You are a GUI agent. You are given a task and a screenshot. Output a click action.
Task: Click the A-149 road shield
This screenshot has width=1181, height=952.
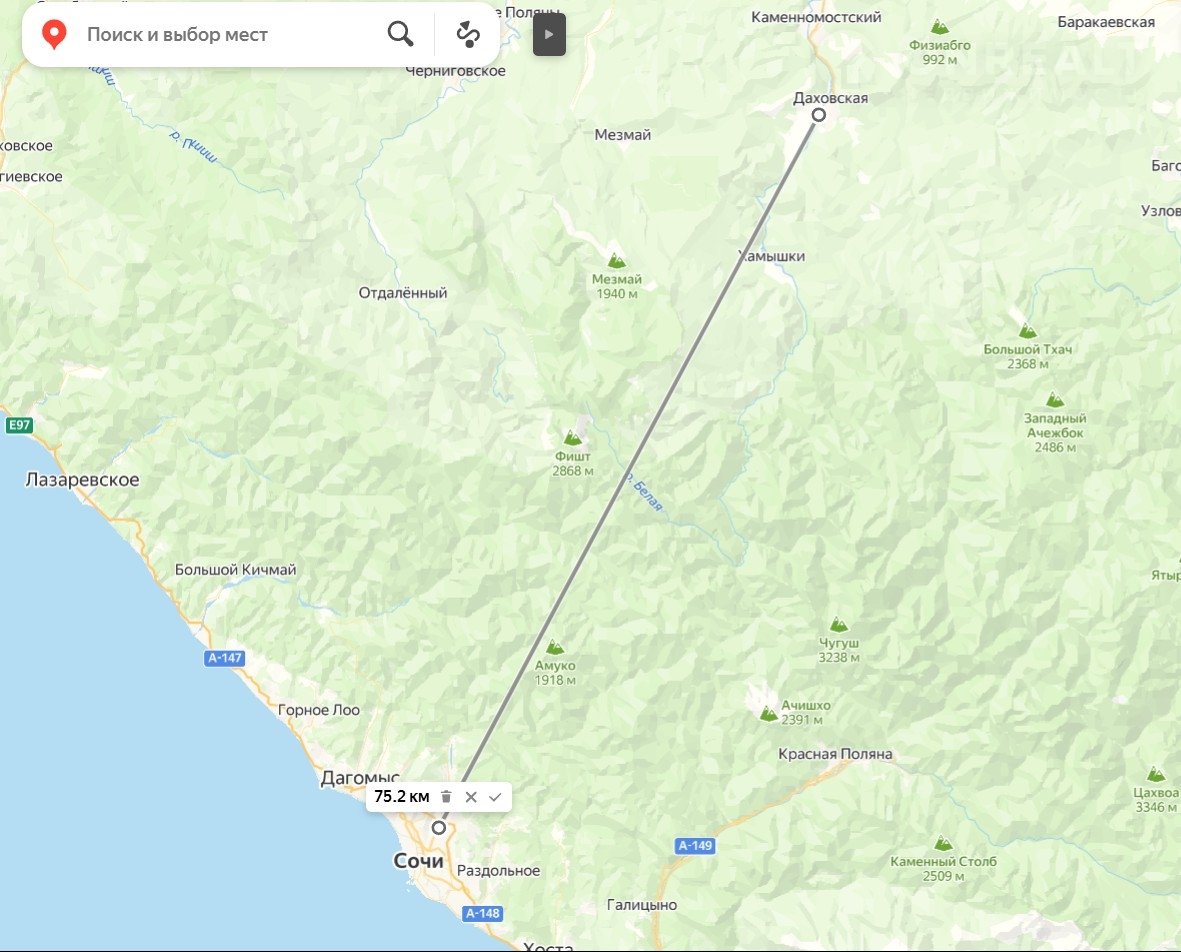[x=694, y=846]
